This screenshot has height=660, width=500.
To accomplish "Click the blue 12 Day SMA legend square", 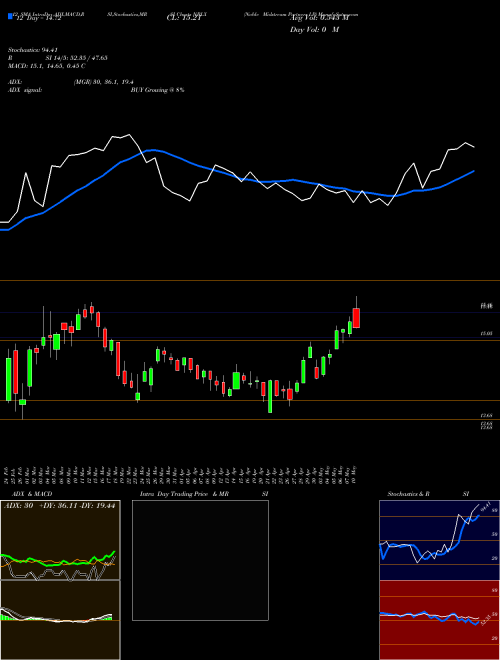I will point(10,16).
